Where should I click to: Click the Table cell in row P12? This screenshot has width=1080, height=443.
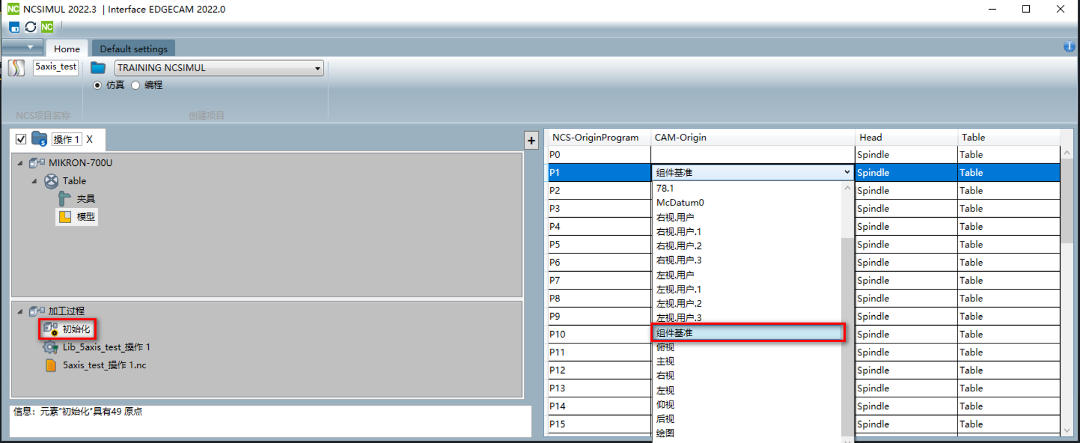pyautogui.click(x=1009, y=370)
